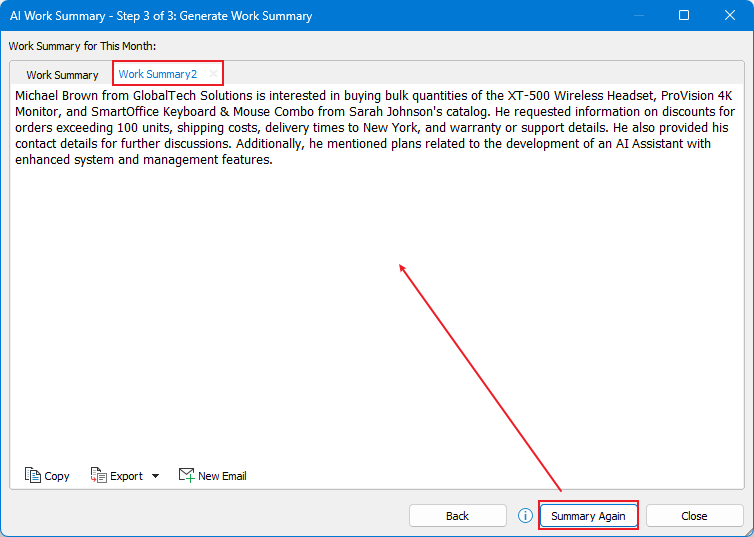The width and height of the screenshot is (754, 537).
Task: Go to the previous step with Back
Action: pyautogui.click(x=457, y=516)
